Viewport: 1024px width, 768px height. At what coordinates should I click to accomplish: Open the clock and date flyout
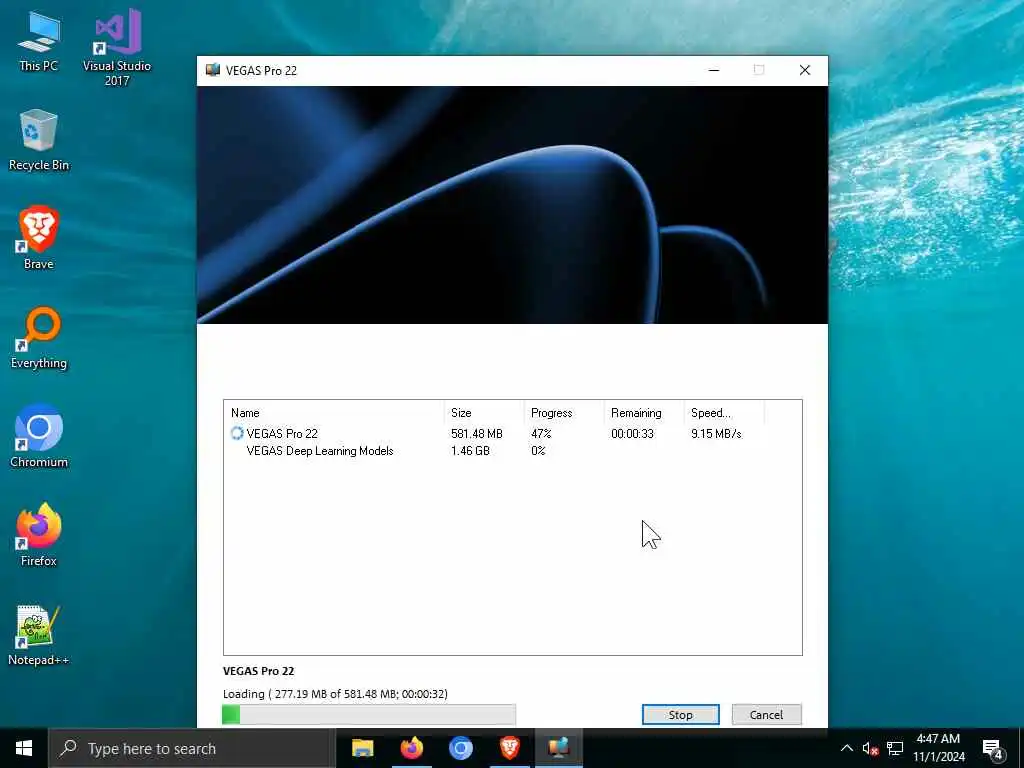coord(938,748)
